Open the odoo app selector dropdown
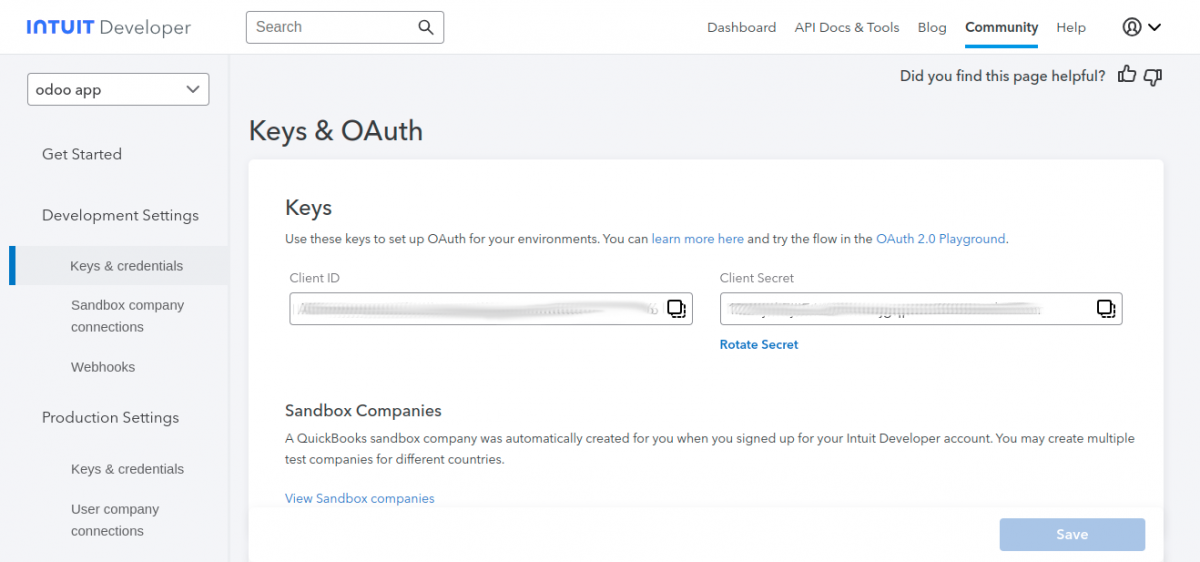Image resolution: width=1200 pixels, height=562 pixels. pyautogui.click(x=118, y=89)
